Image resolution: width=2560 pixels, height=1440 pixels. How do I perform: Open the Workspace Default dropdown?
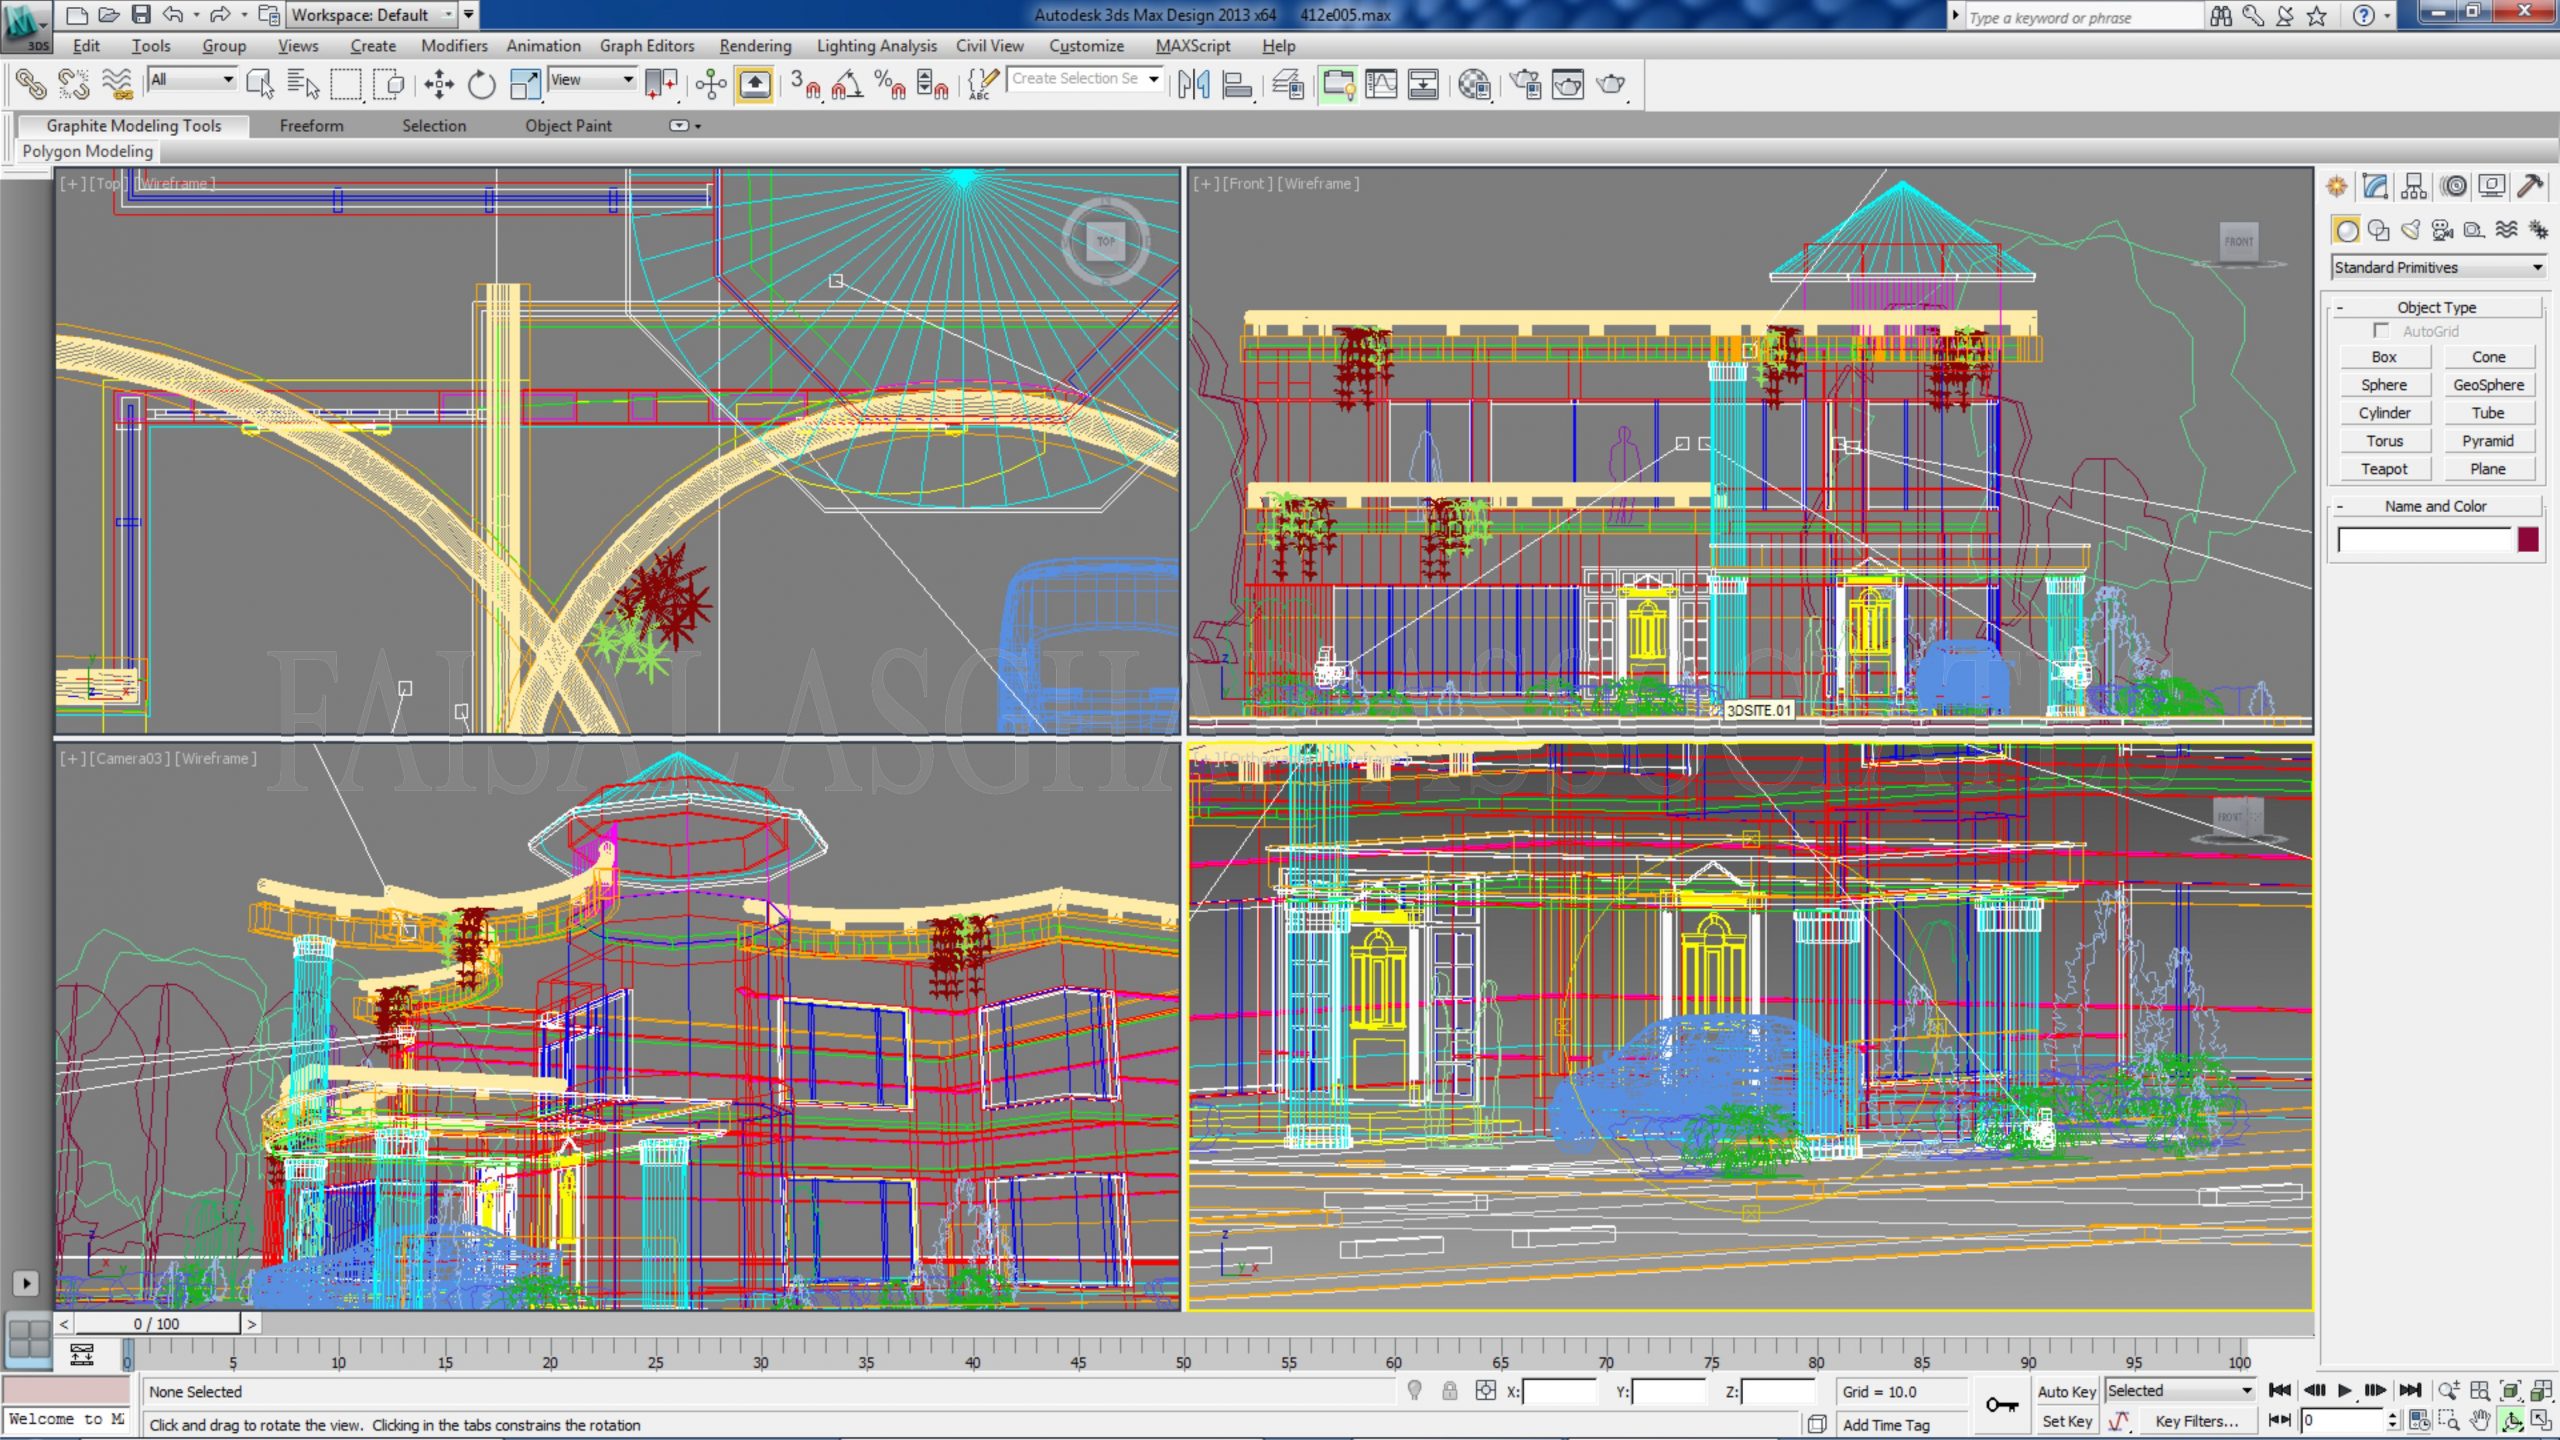pyautogui.click(x=372, y=15)
